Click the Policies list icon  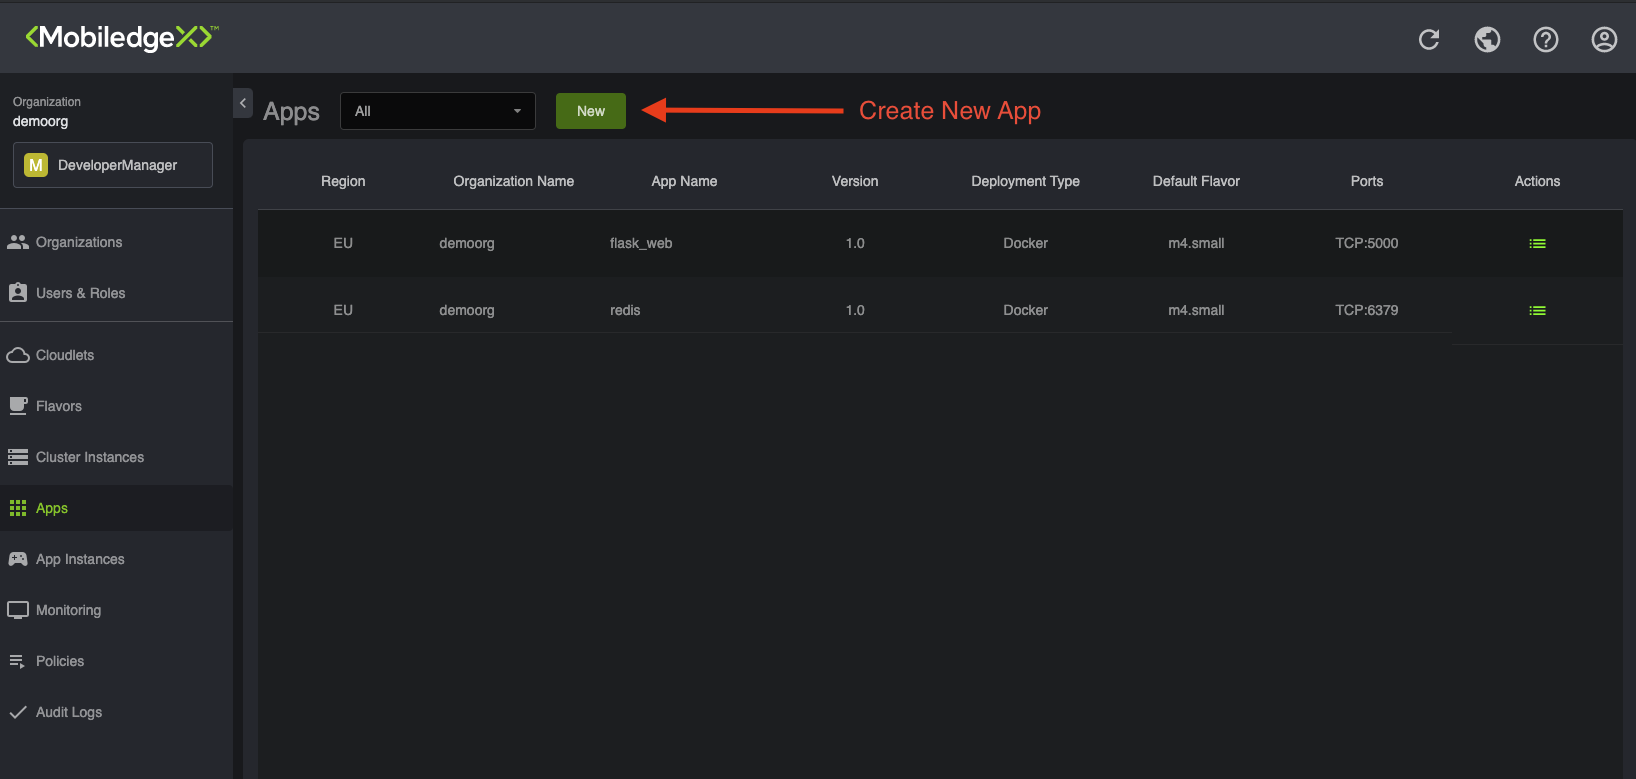pyautogui.click(x=17, y=661)
